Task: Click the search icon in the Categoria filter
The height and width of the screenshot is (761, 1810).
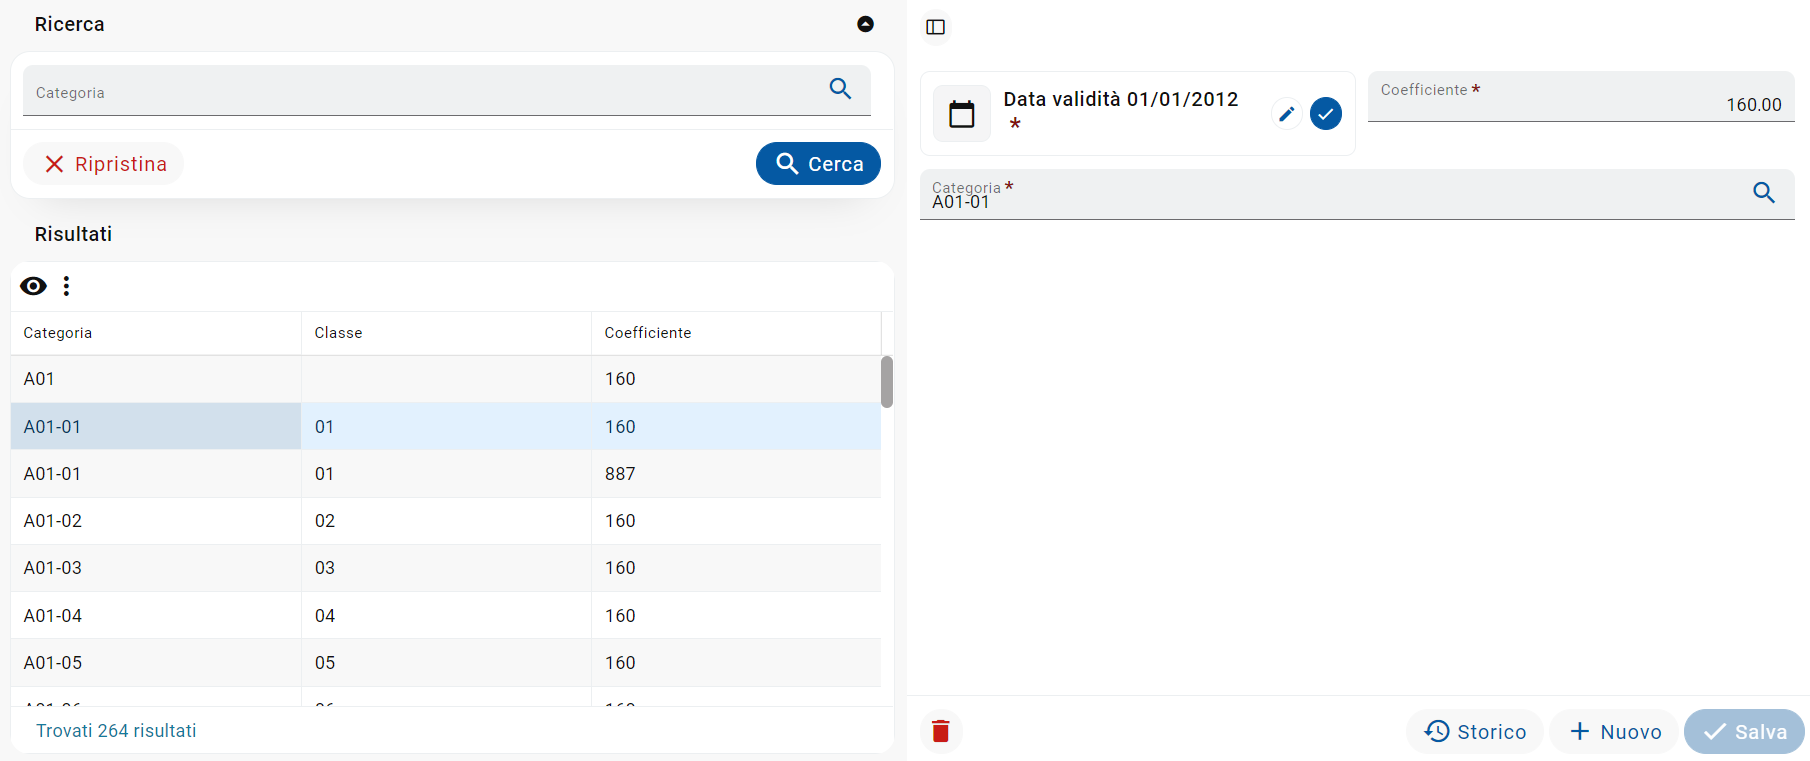Action: 840,89
